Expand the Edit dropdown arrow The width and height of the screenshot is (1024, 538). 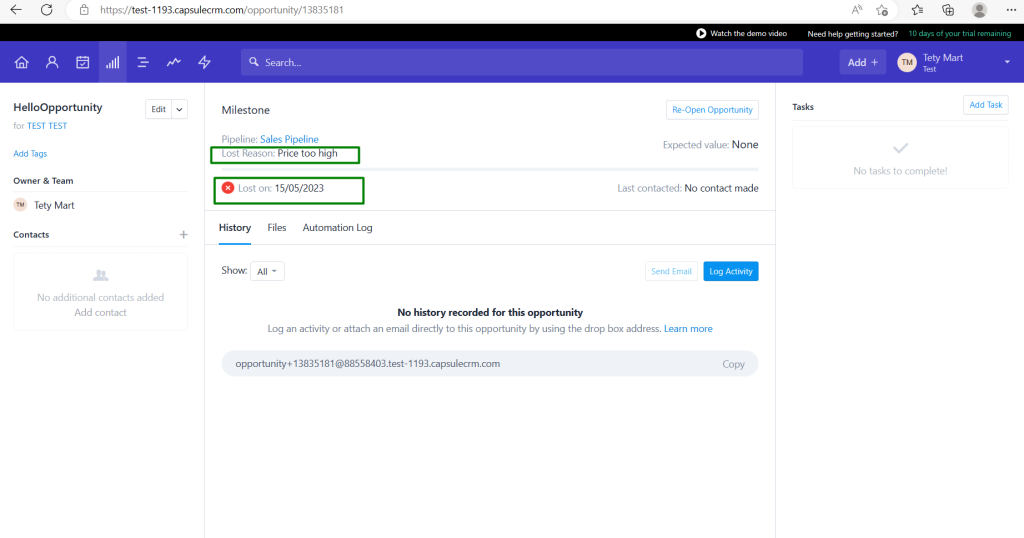click(180, 109)
